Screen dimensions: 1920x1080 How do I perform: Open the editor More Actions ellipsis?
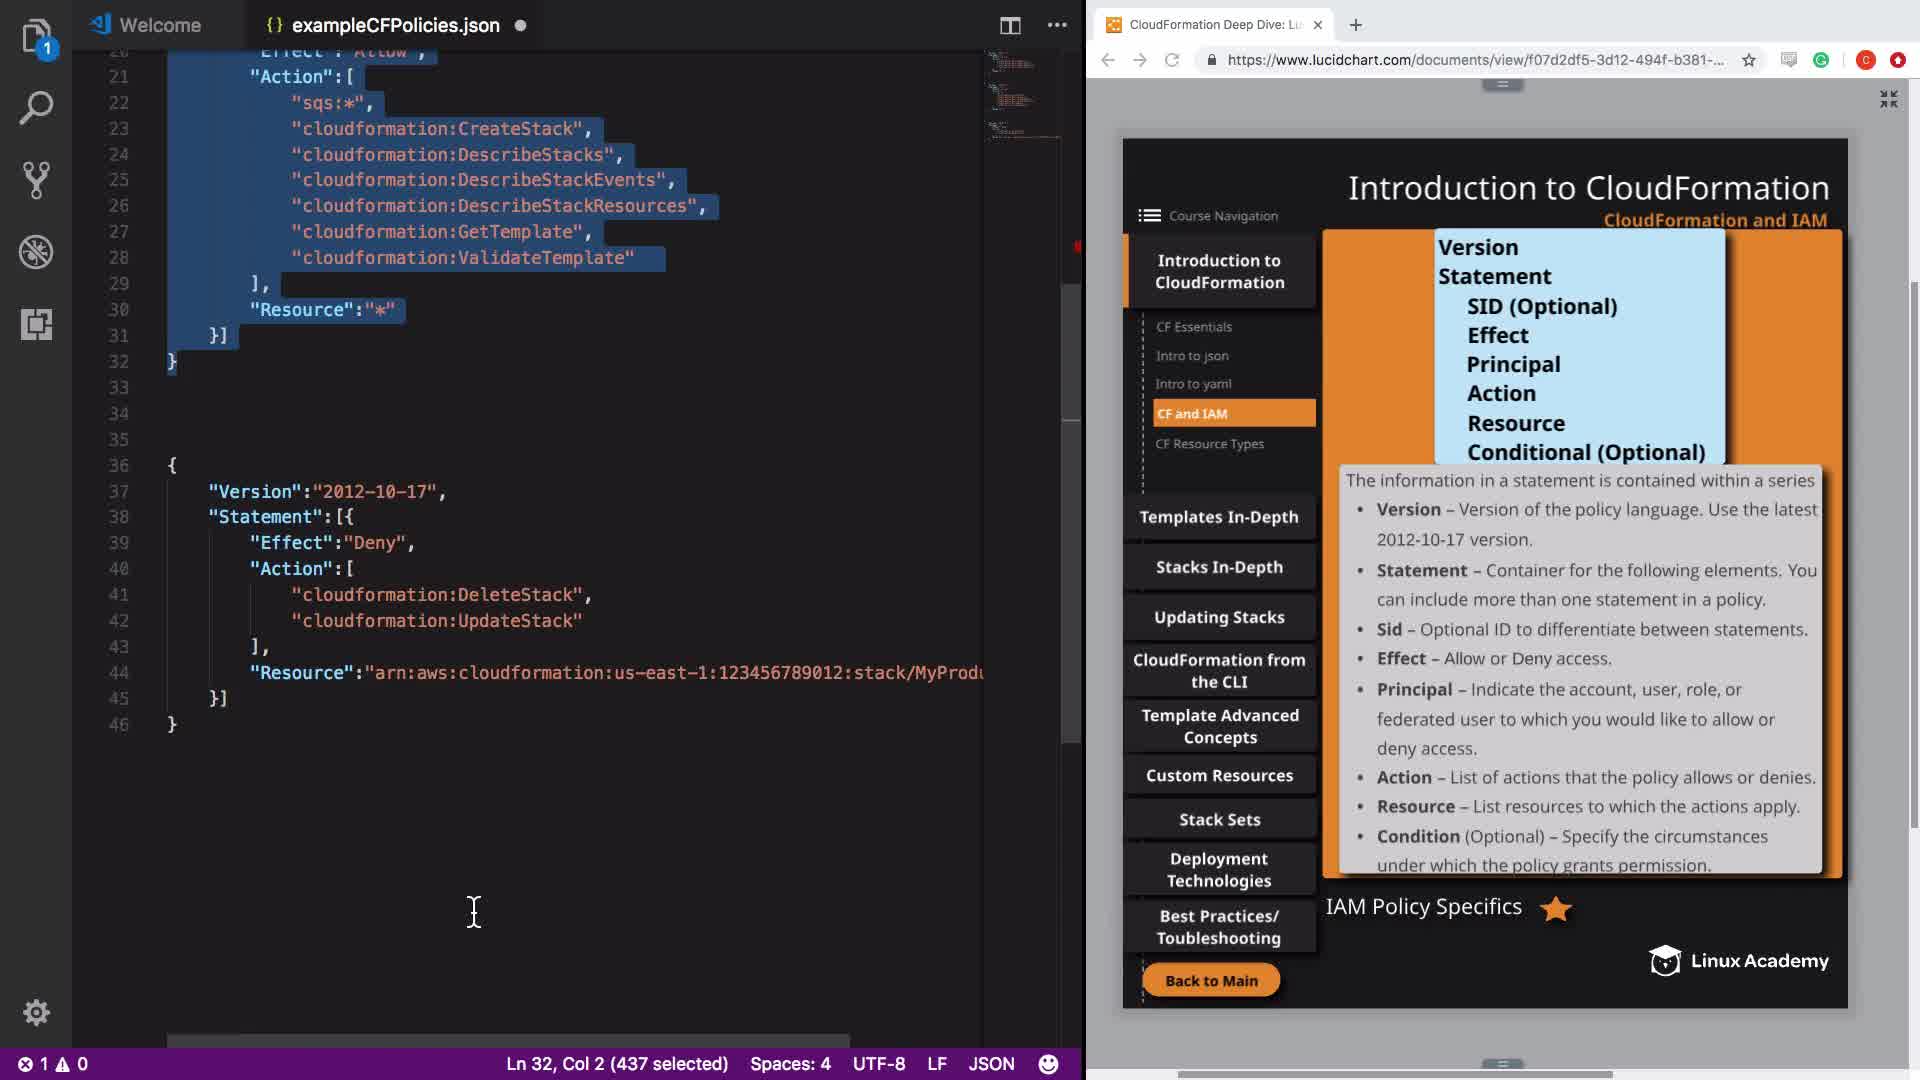pyautogui.click(x=1057, y=25)
